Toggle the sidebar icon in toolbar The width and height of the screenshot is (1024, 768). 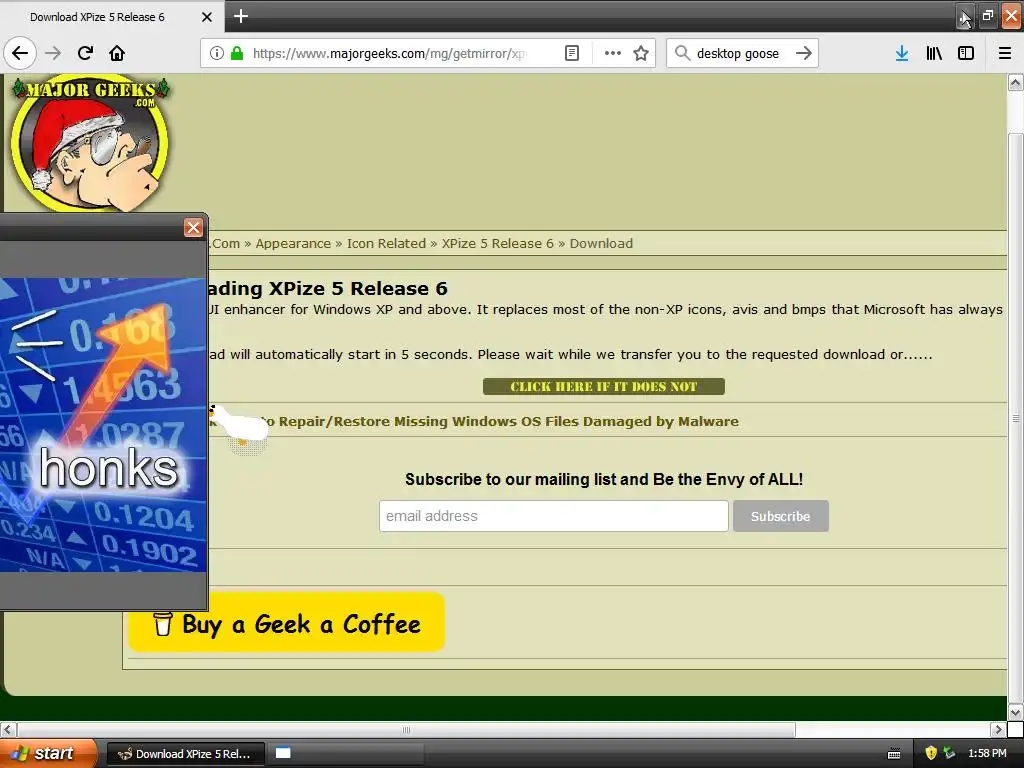(966, 53)
